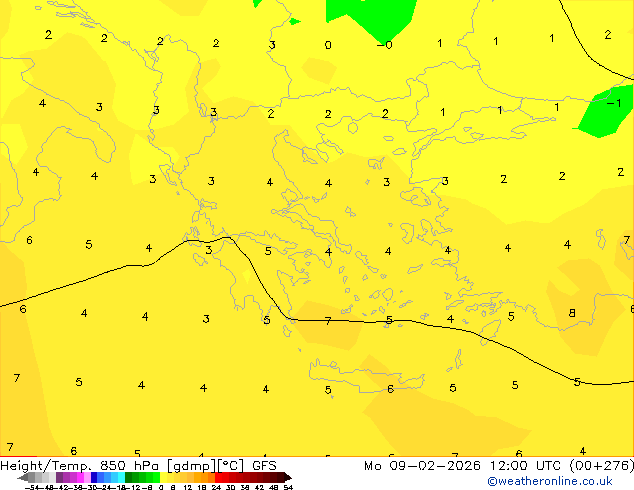Image resolution: width=634 pixels, height=490 pixels.
Task: Click the '[gdmp]' unit label
Action: 192,466
